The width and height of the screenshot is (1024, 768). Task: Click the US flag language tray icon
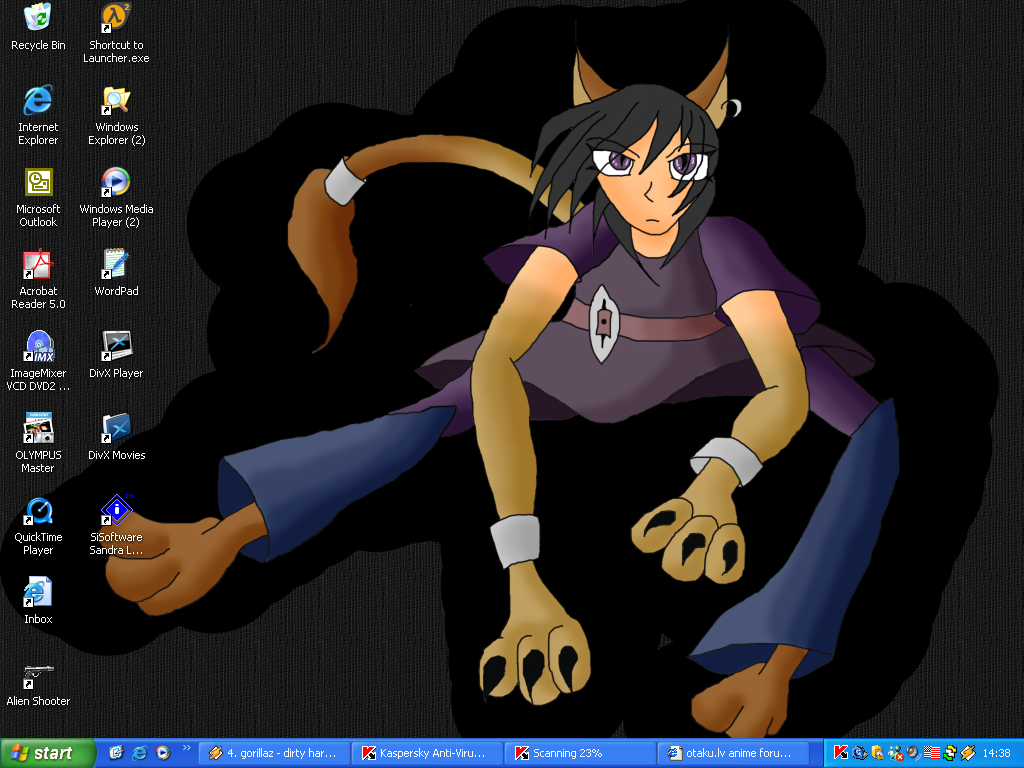[x=932, y=753]
